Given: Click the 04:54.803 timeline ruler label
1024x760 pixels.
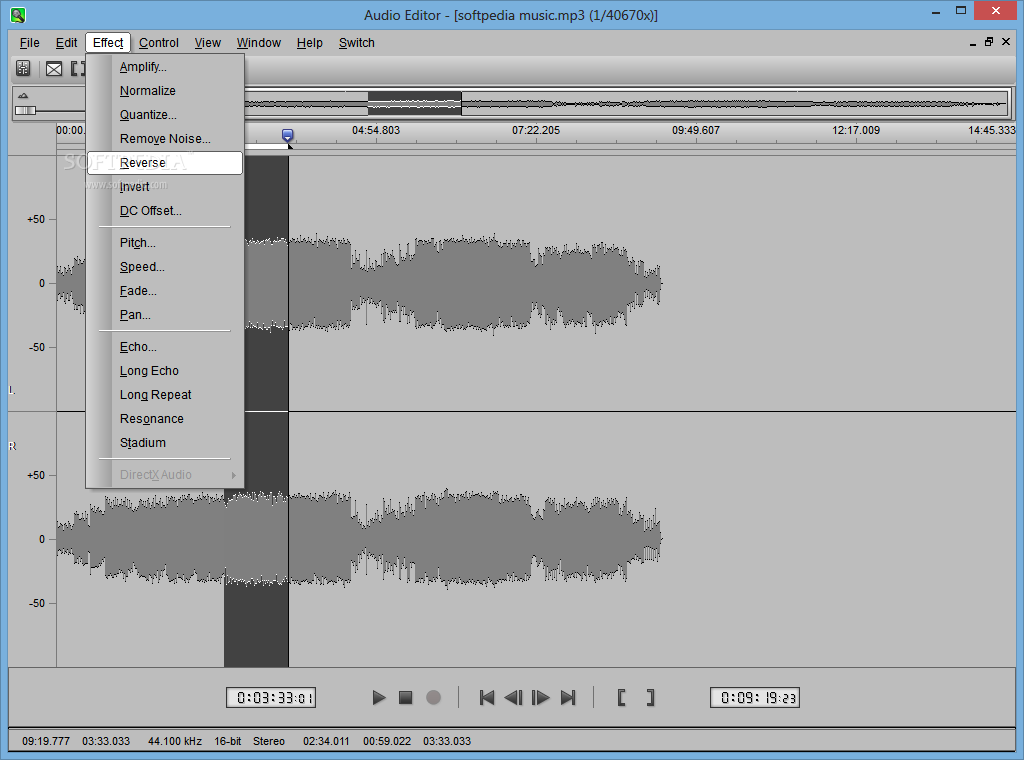Looking at the screenshot, I should [376, 131].
